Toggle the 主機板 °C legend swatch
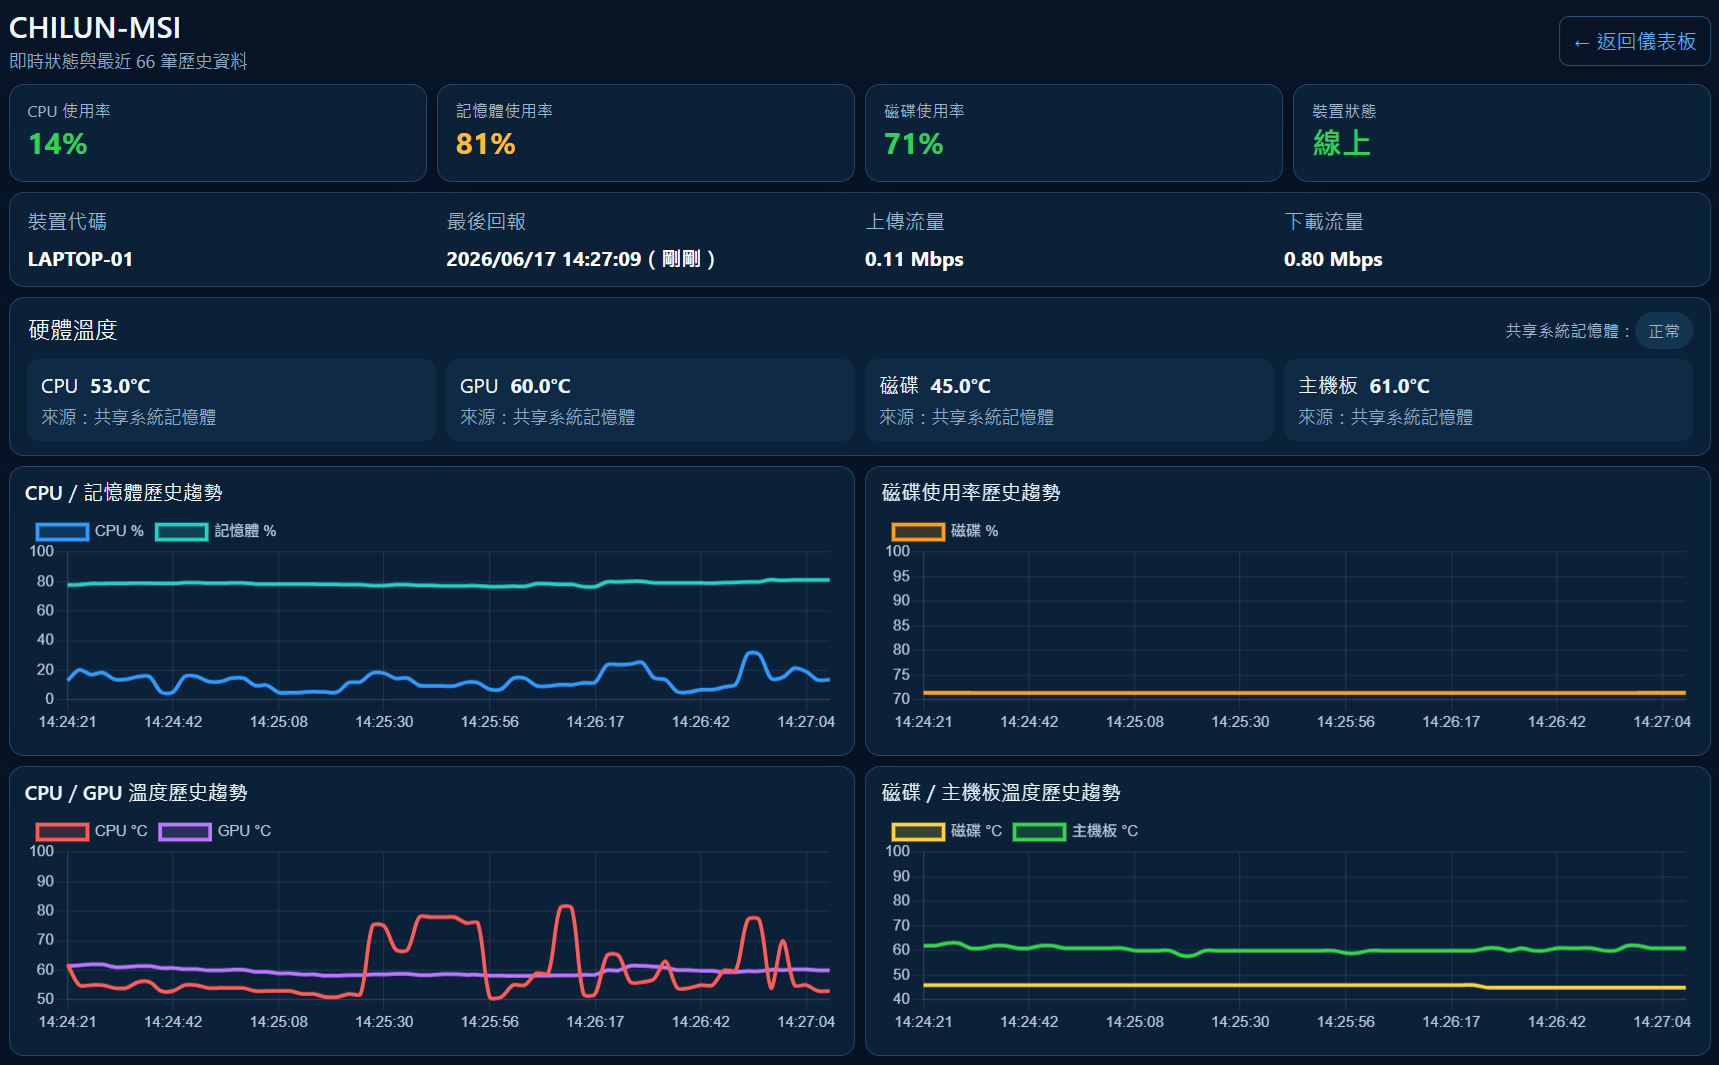 coord(1039,831)
